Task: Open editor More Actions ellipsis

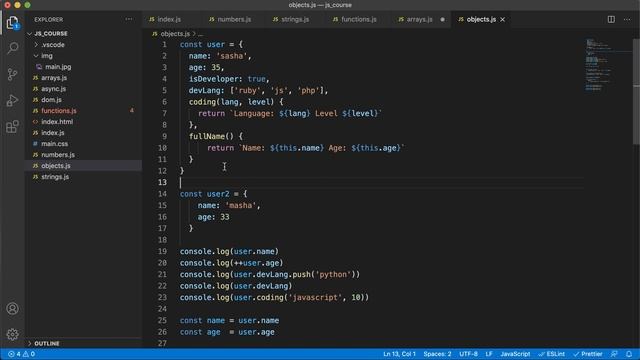Action: click(627, 19)
